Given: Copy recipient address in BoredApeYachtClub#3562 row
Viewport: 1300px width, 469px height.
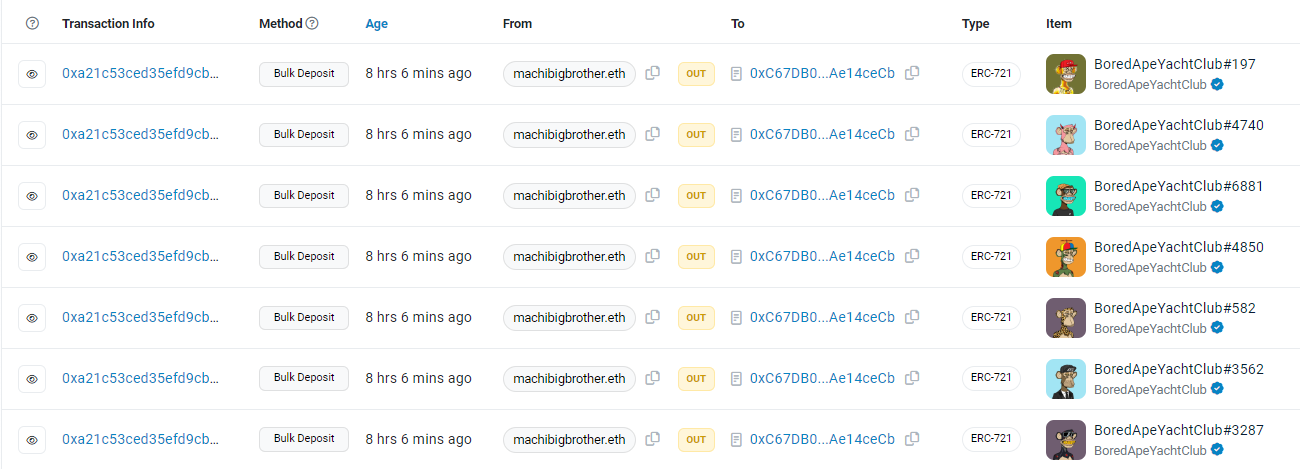Looking at the screenshot, I should (912, 379).
